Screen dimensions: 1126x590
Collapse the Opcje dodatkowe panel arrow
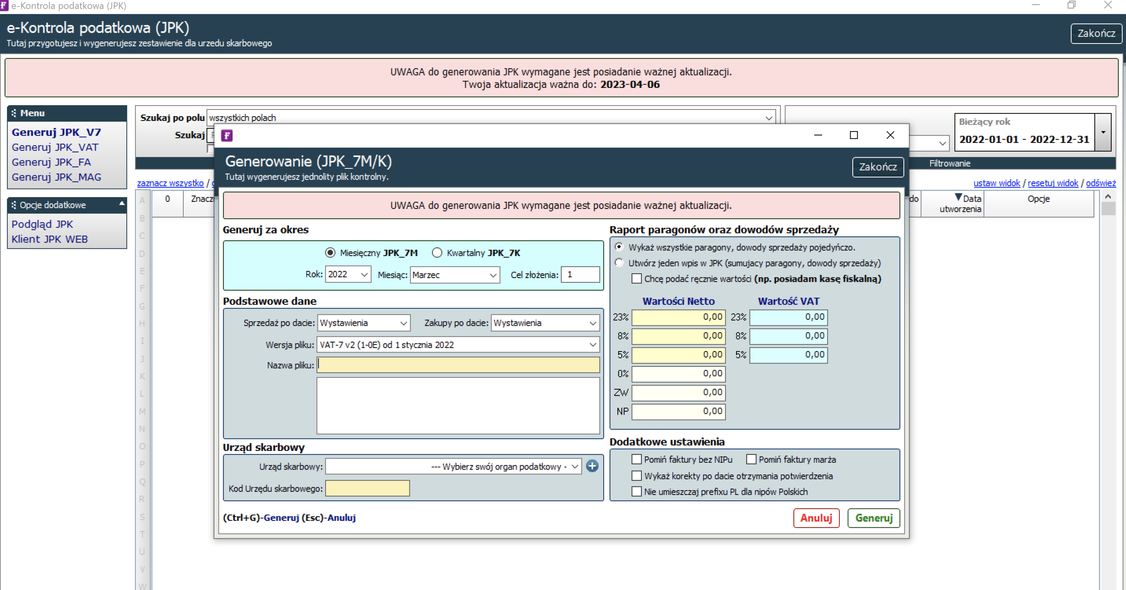[122, 204]
